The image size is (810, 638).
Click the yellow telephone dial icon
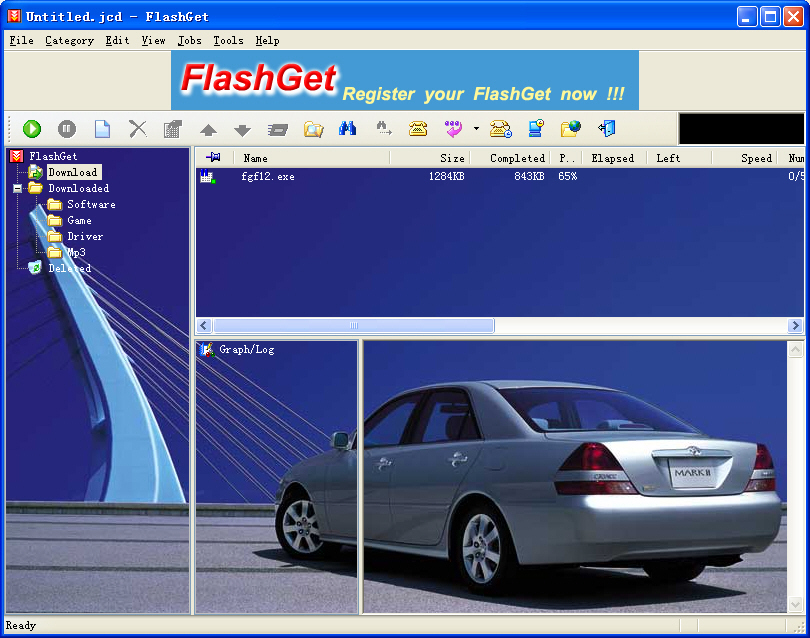[417, 128]
